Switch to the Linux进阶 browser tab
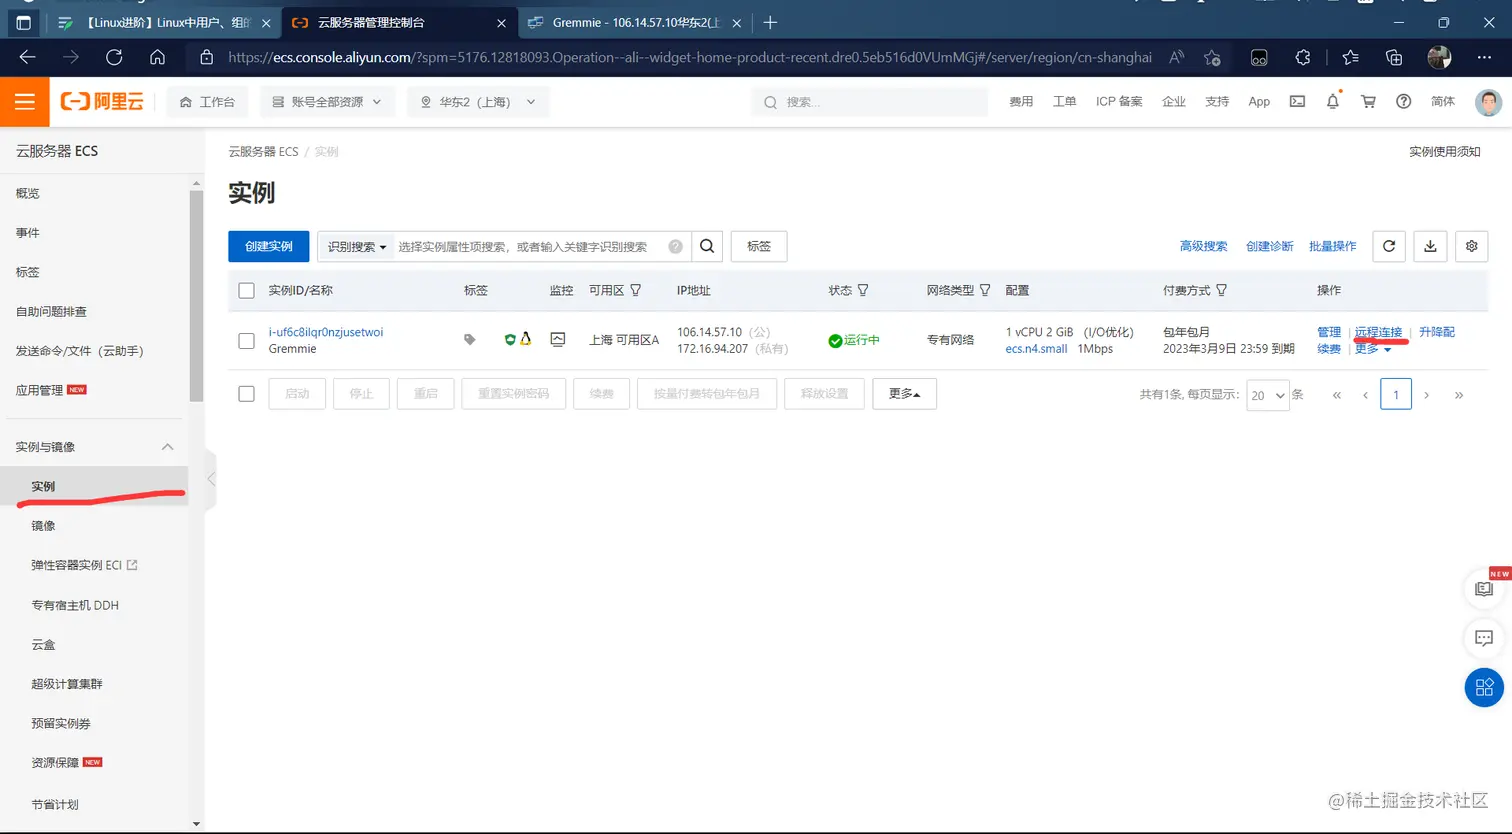This screenshot has height=834, width=1512. (164, 22)
